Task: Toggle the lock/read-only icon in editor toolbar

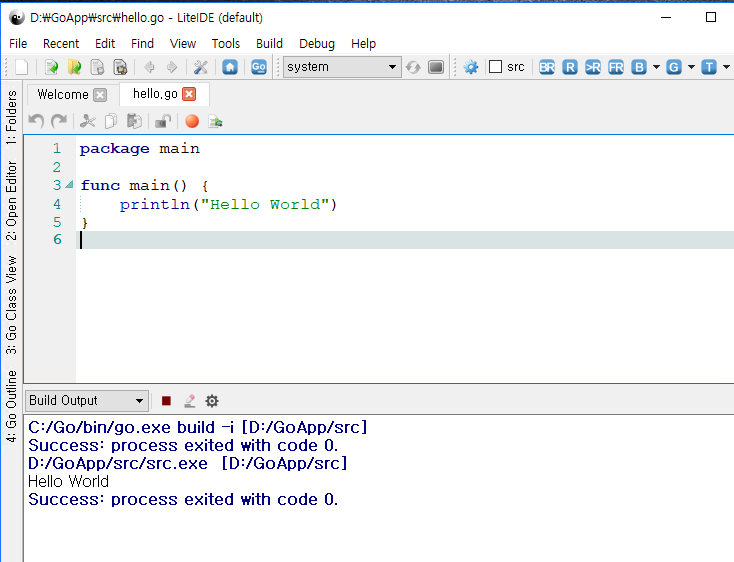Action: coord(162,121)
